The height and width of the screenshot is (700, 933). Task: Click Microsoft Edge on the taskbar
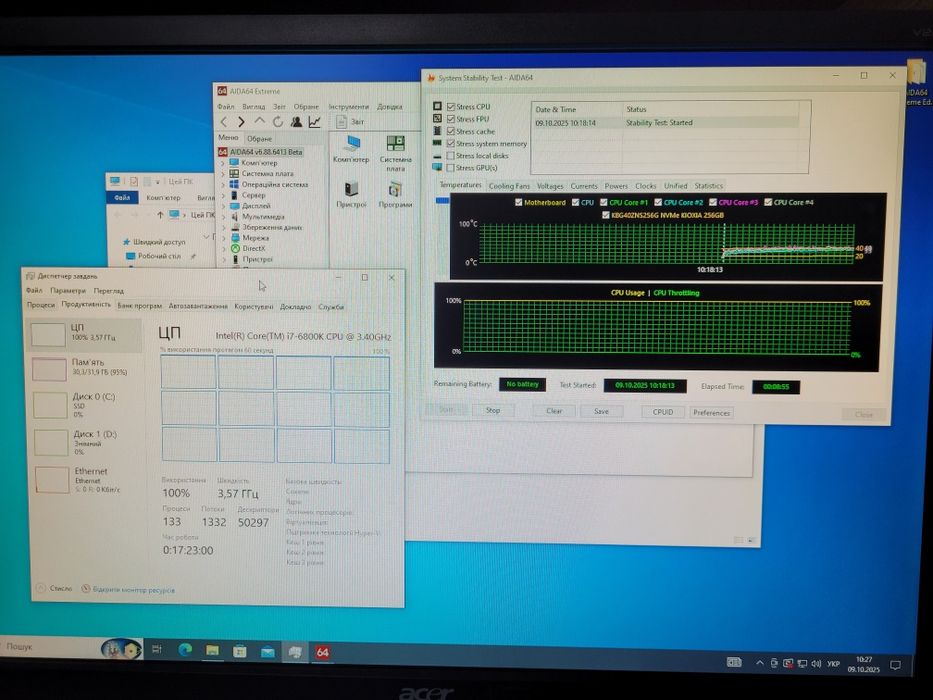[184, 650]
